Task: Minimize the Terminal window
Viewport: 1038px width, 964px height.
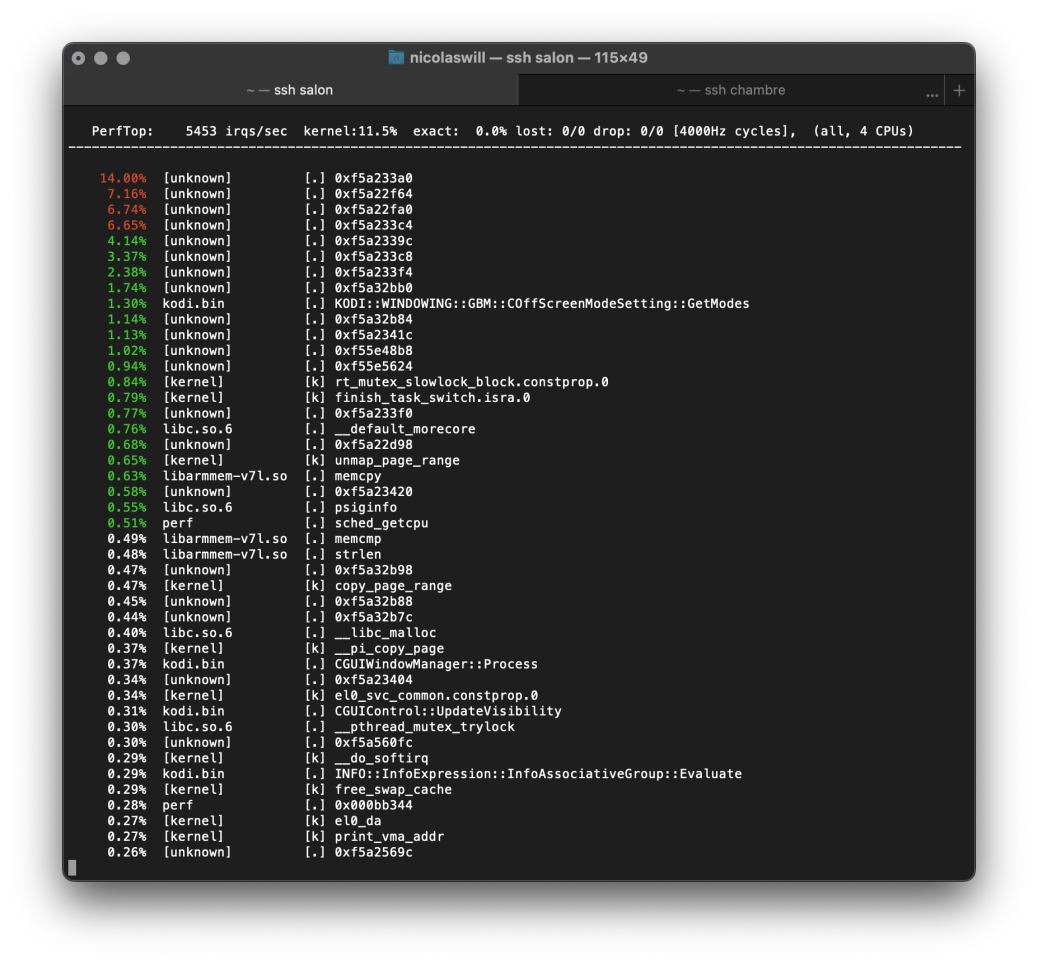Action: pyautogui.click(x=101, y=58)
